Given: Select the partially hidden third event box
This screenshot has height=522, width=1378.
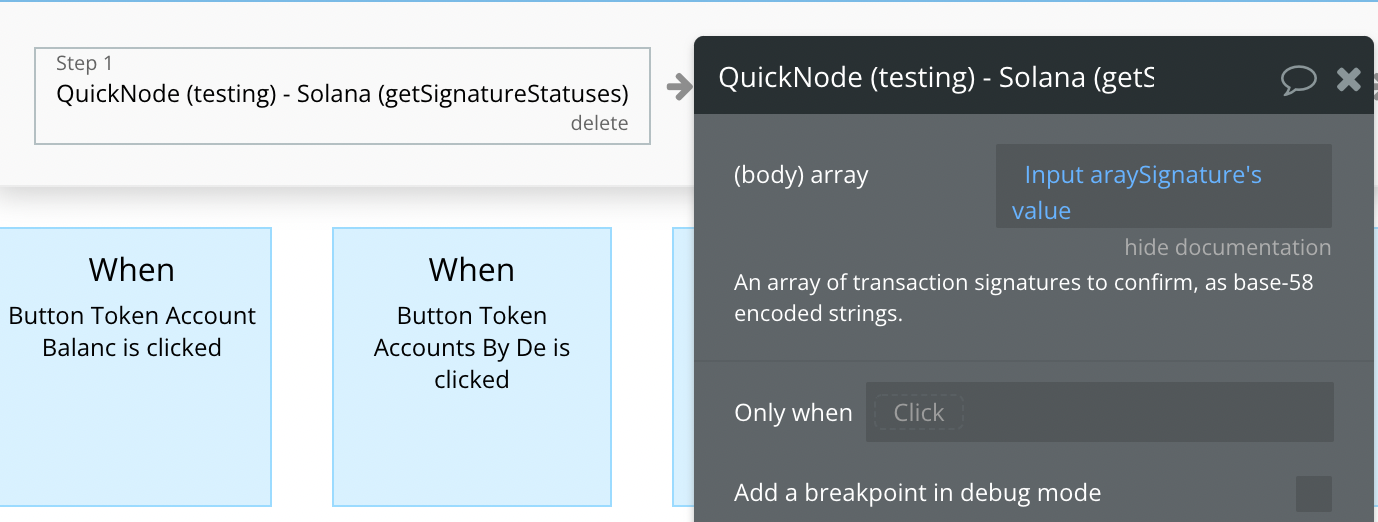Looking at the screenshot, I should pyautogui.click(x=683, y=366).
